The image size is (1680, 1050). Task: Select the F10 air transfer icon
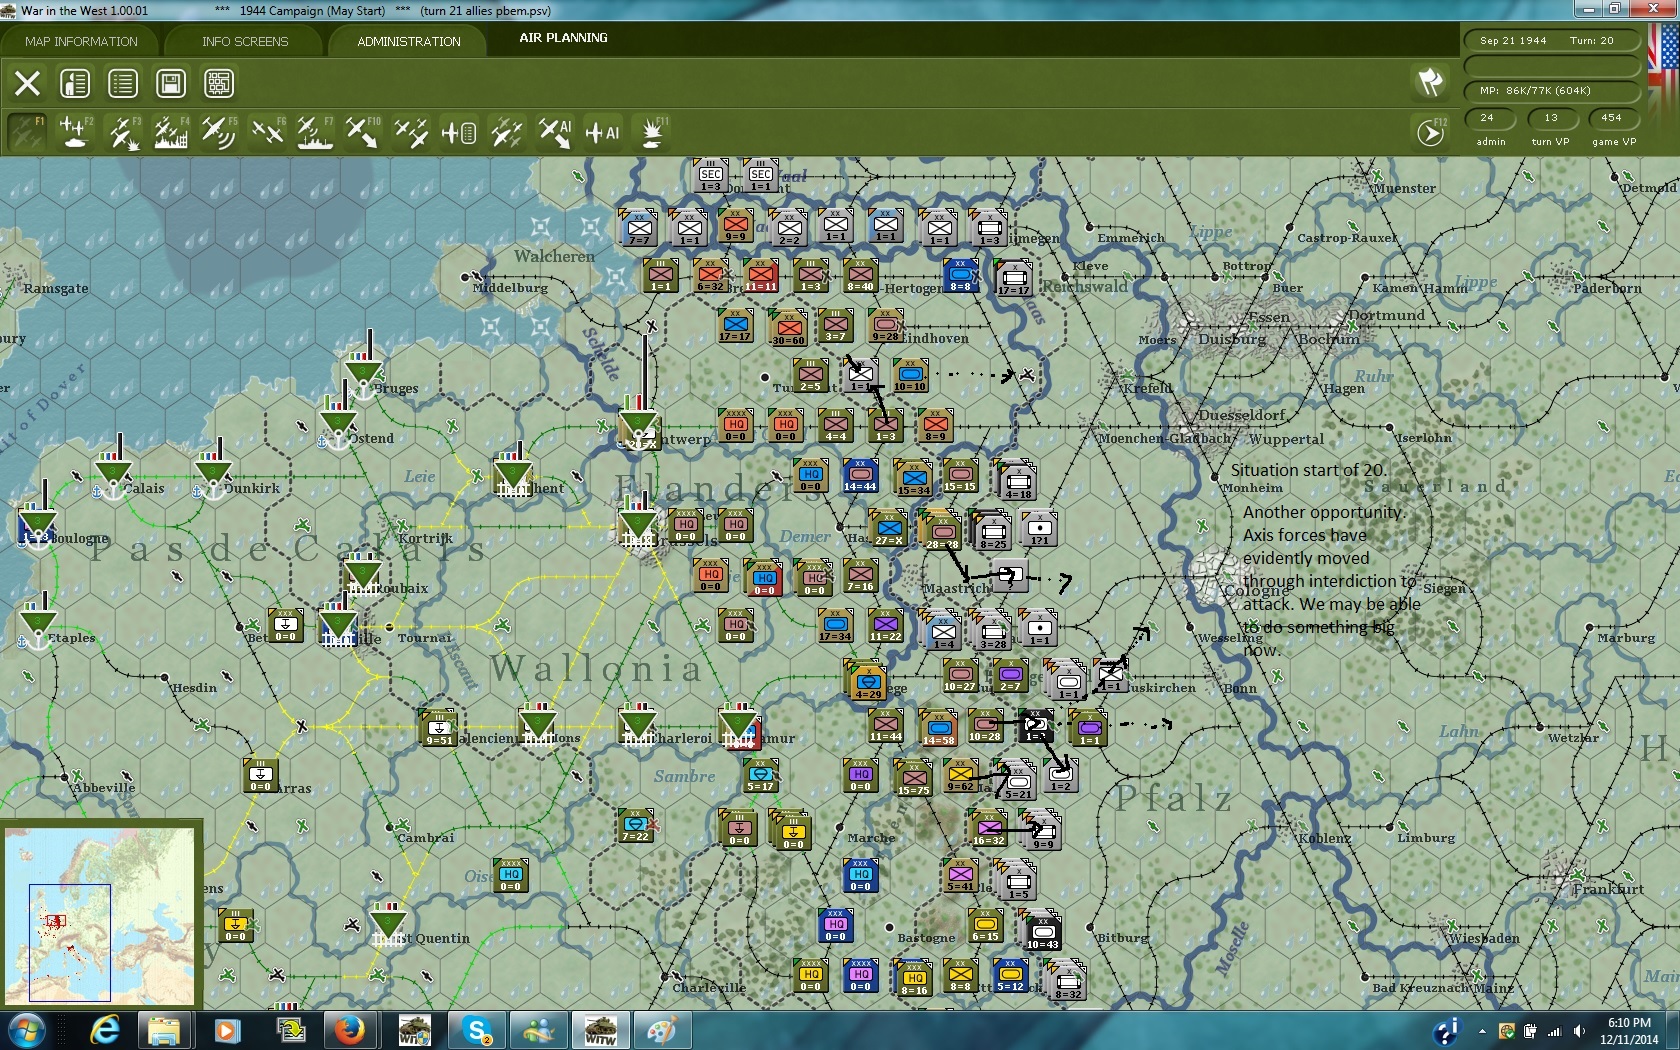[362, 132]
